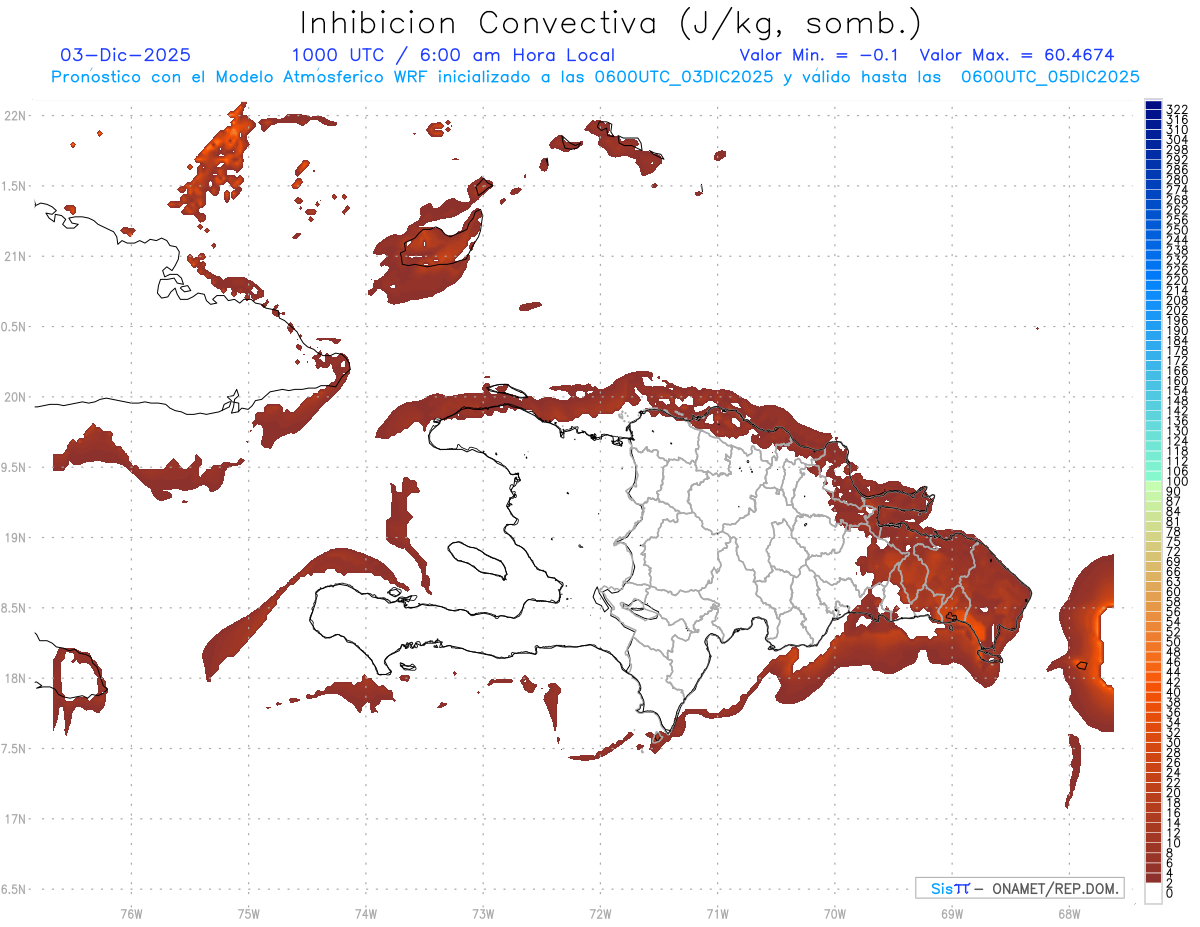
Task: Click the "20N" latitude label
Action: (13, 397)
